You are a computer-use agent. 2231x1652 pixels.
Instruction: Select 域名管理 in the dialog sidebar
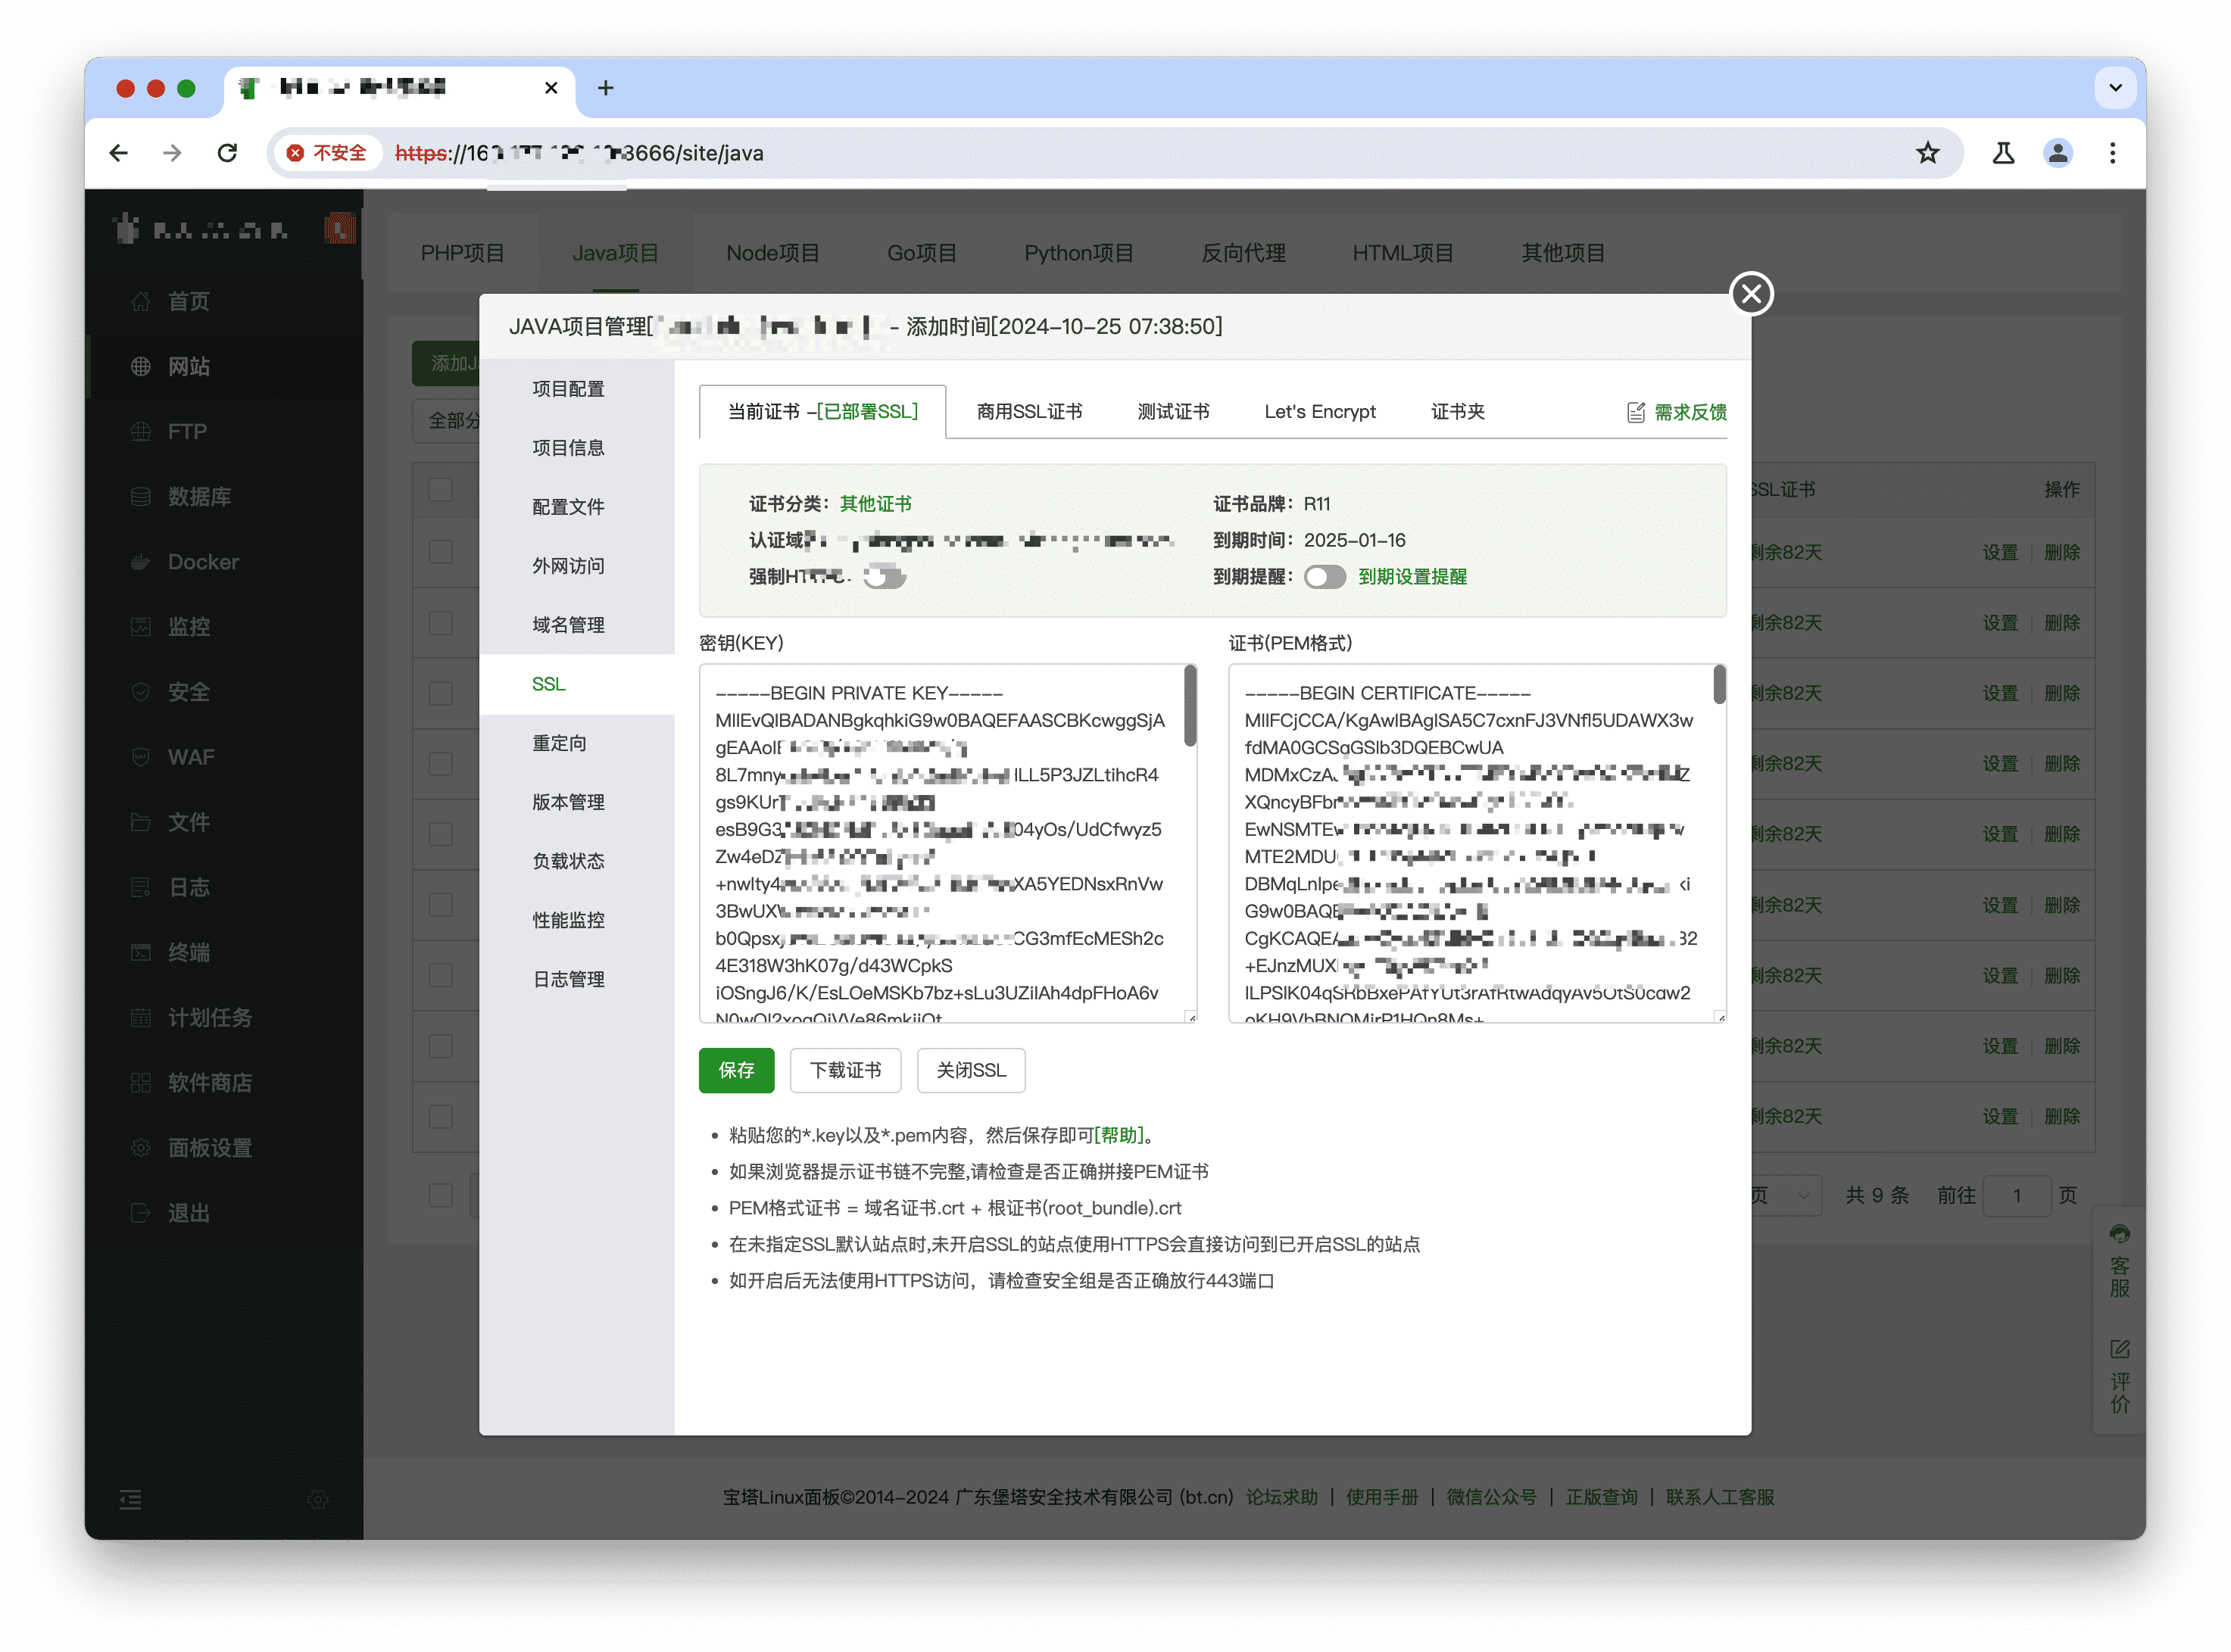click(568, 625)
